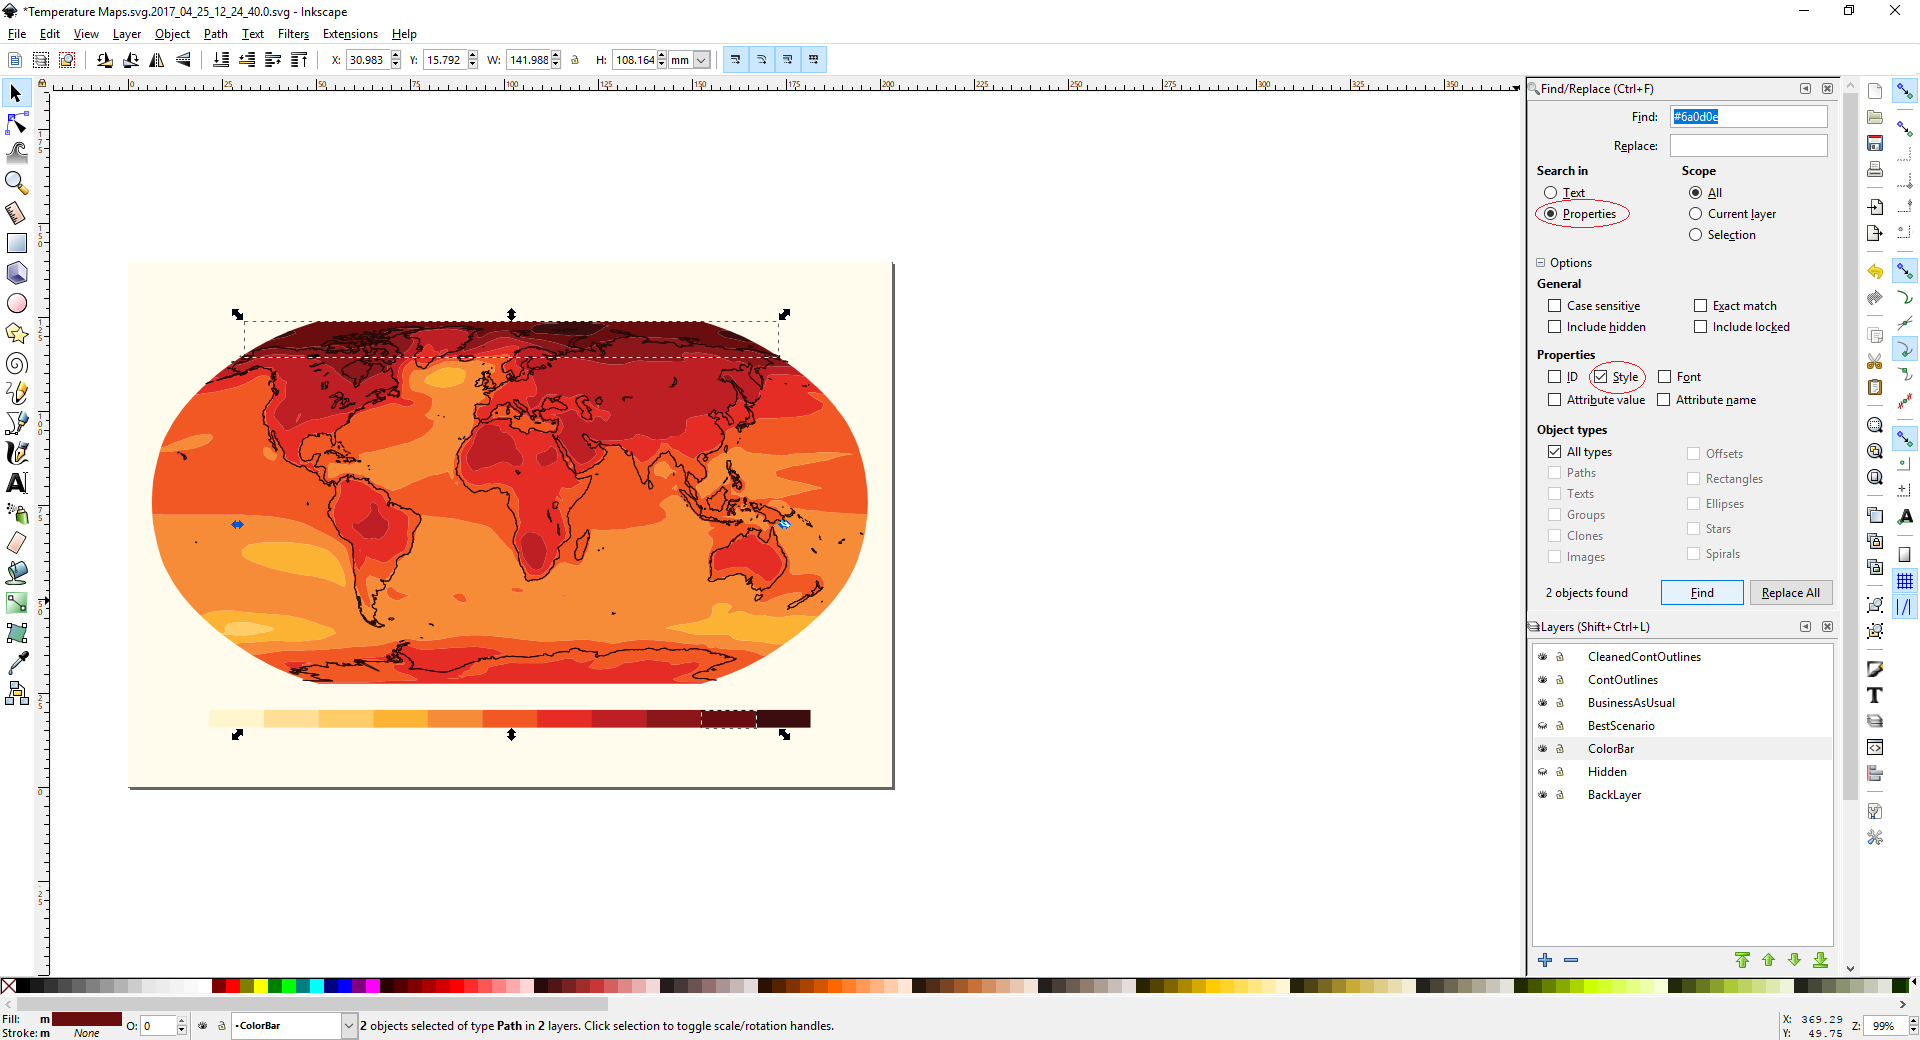Click the Replace text input field
1920x1040 pixels.
1748,146
